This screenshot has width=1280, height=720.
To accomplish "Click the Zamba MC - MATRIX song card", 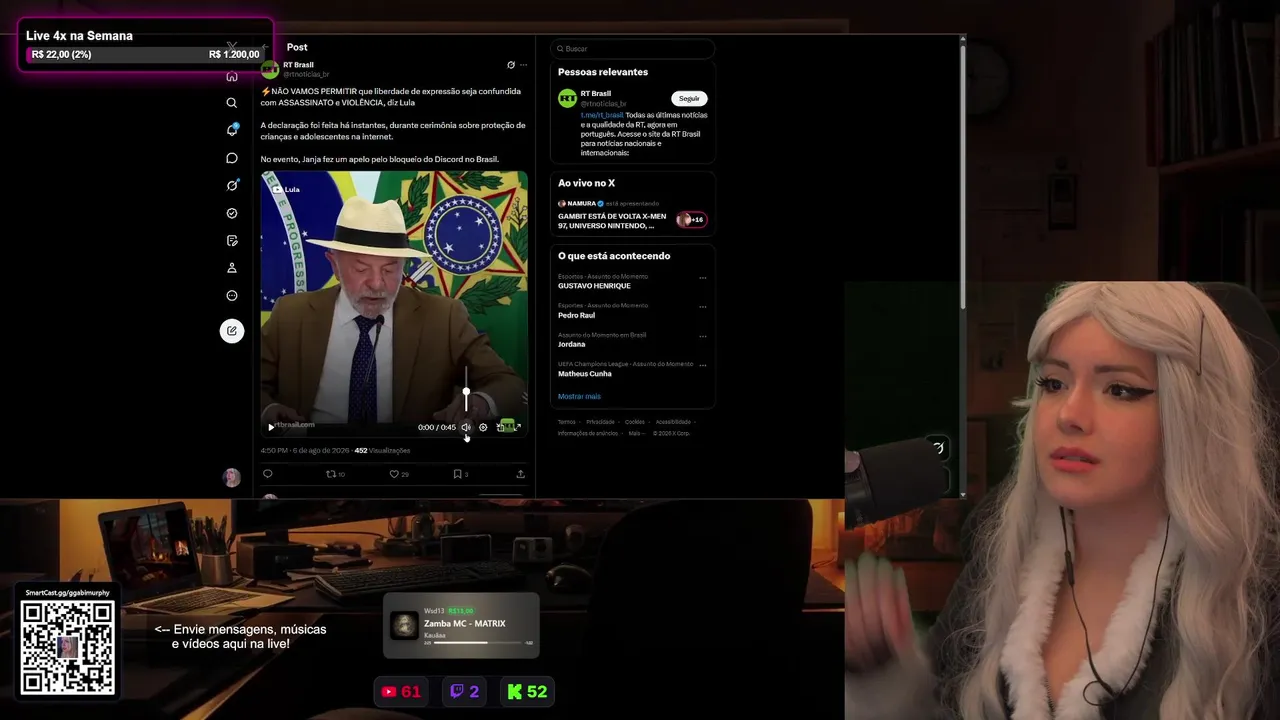I will [x=461, y=626].
